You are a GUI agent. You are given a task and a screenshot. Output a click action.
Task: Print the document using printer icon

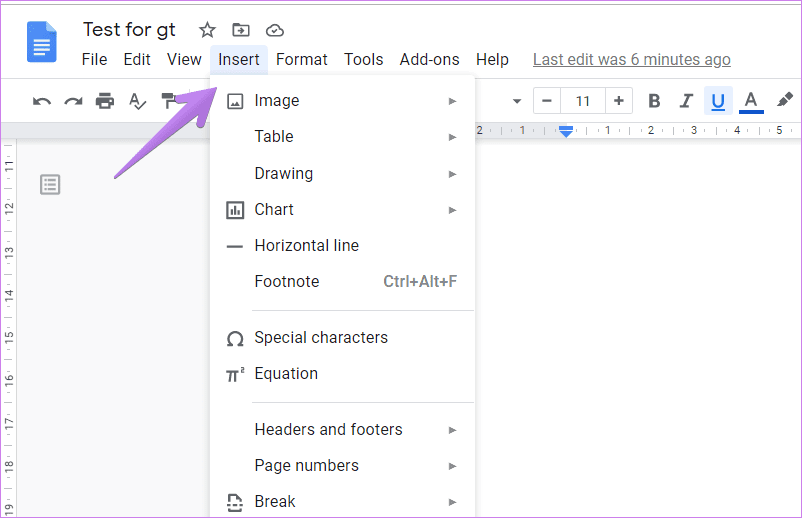[x=105, y=101]
